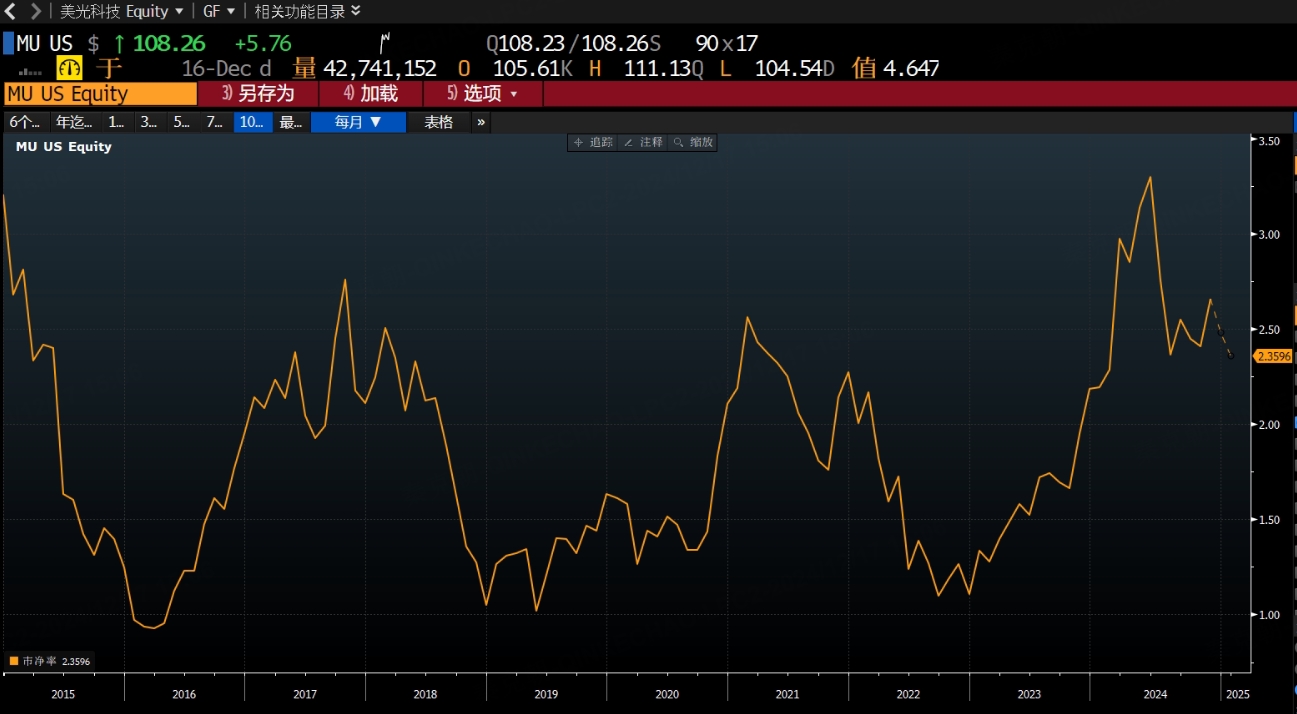The height and width of the screenshot is (714, 1297).
Task: Click the high price 111.13
Action: 658,68
